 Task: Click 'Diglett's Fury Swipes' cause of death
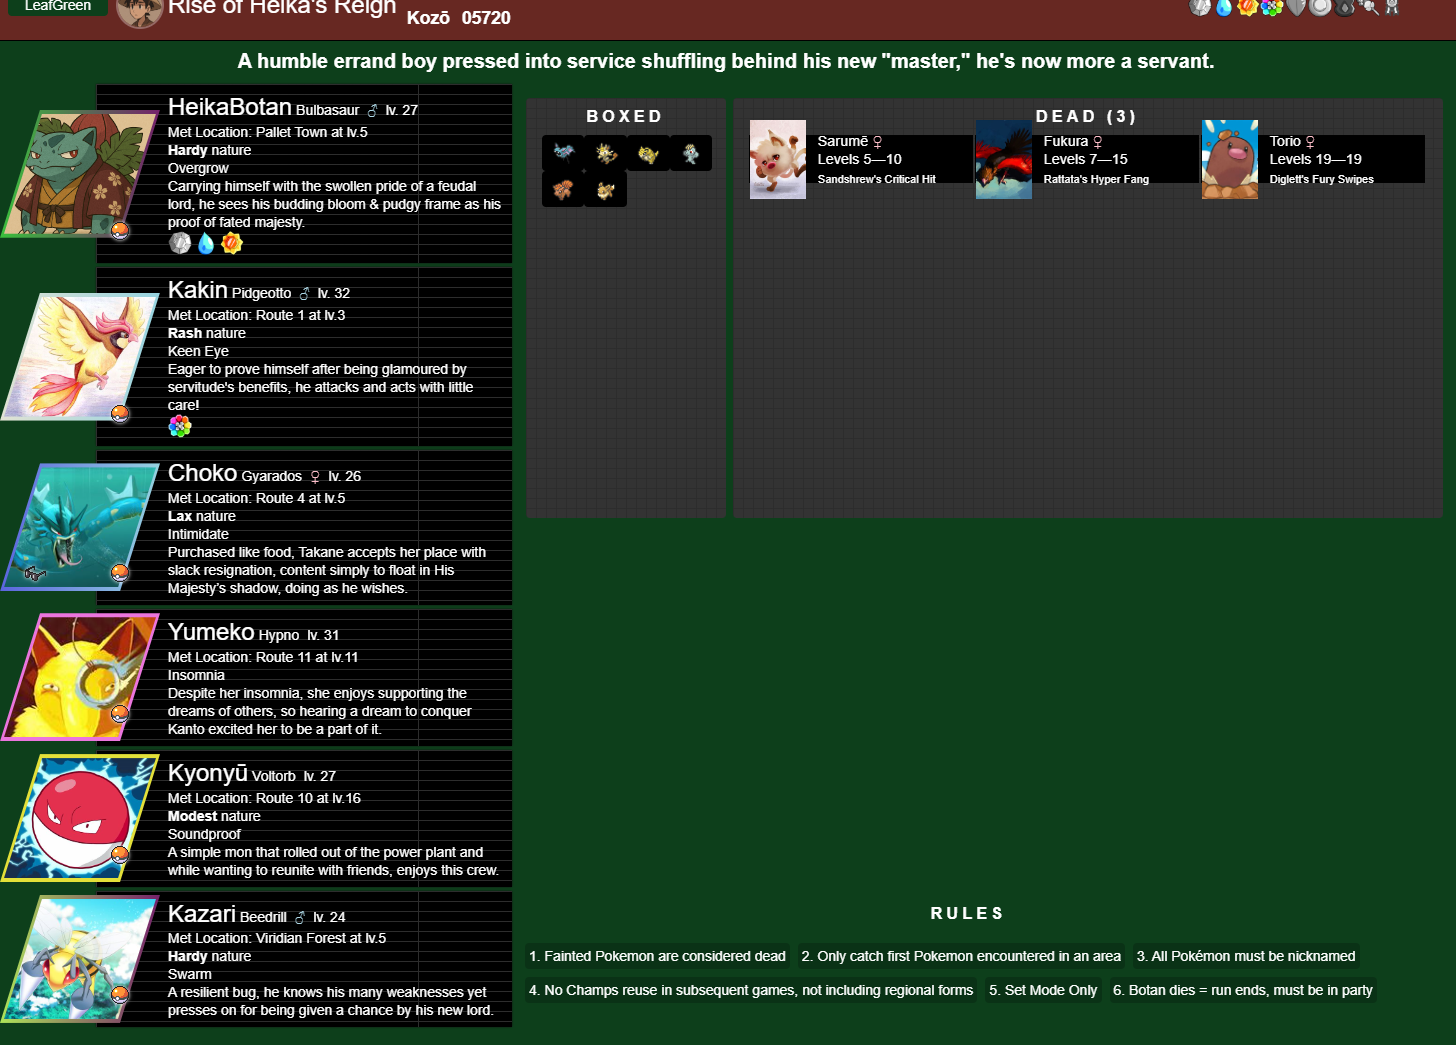(x=1322, y=179)
